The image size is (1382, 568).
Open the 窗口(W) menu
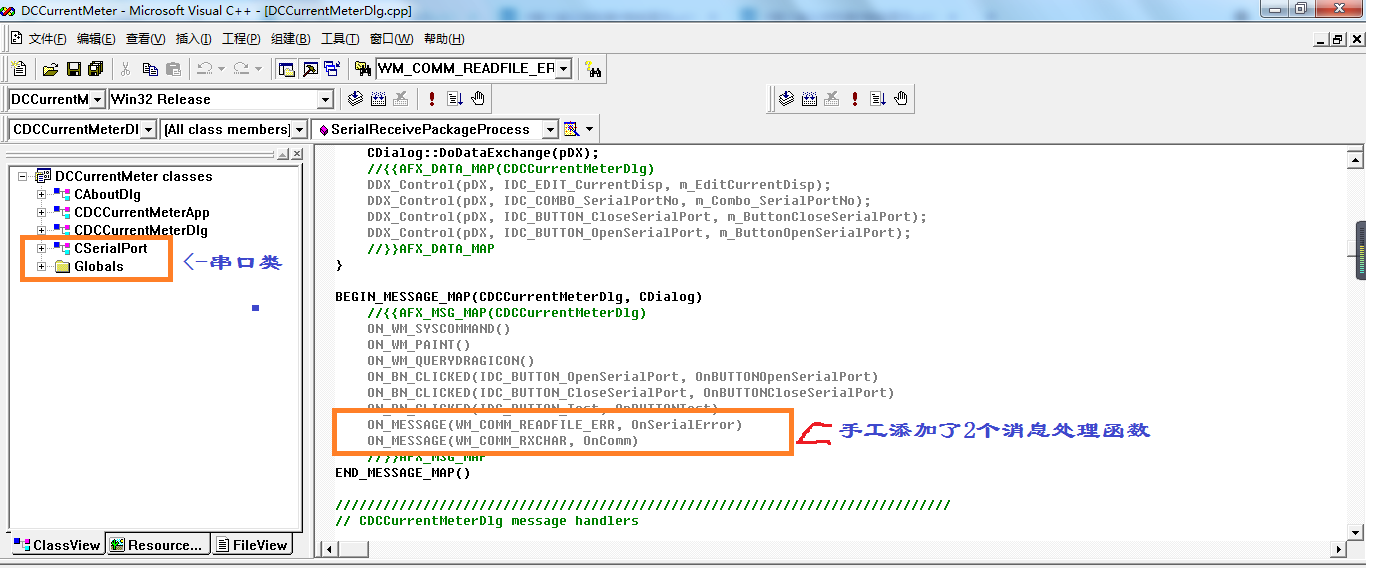point(391,39)
